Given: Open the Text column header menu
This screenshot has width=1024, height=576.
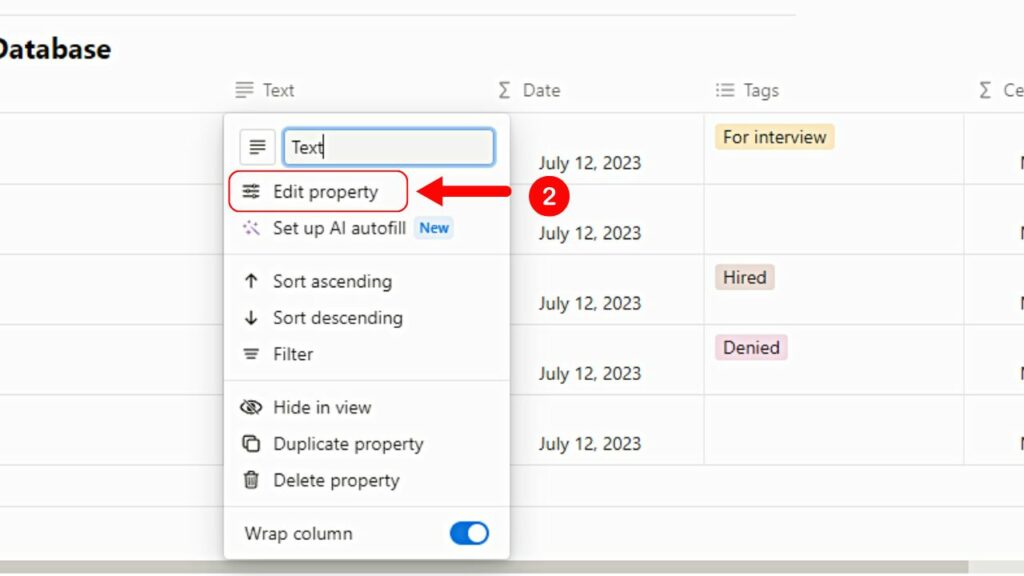Looking at the screenshot, I should click(x=277, y=90).
